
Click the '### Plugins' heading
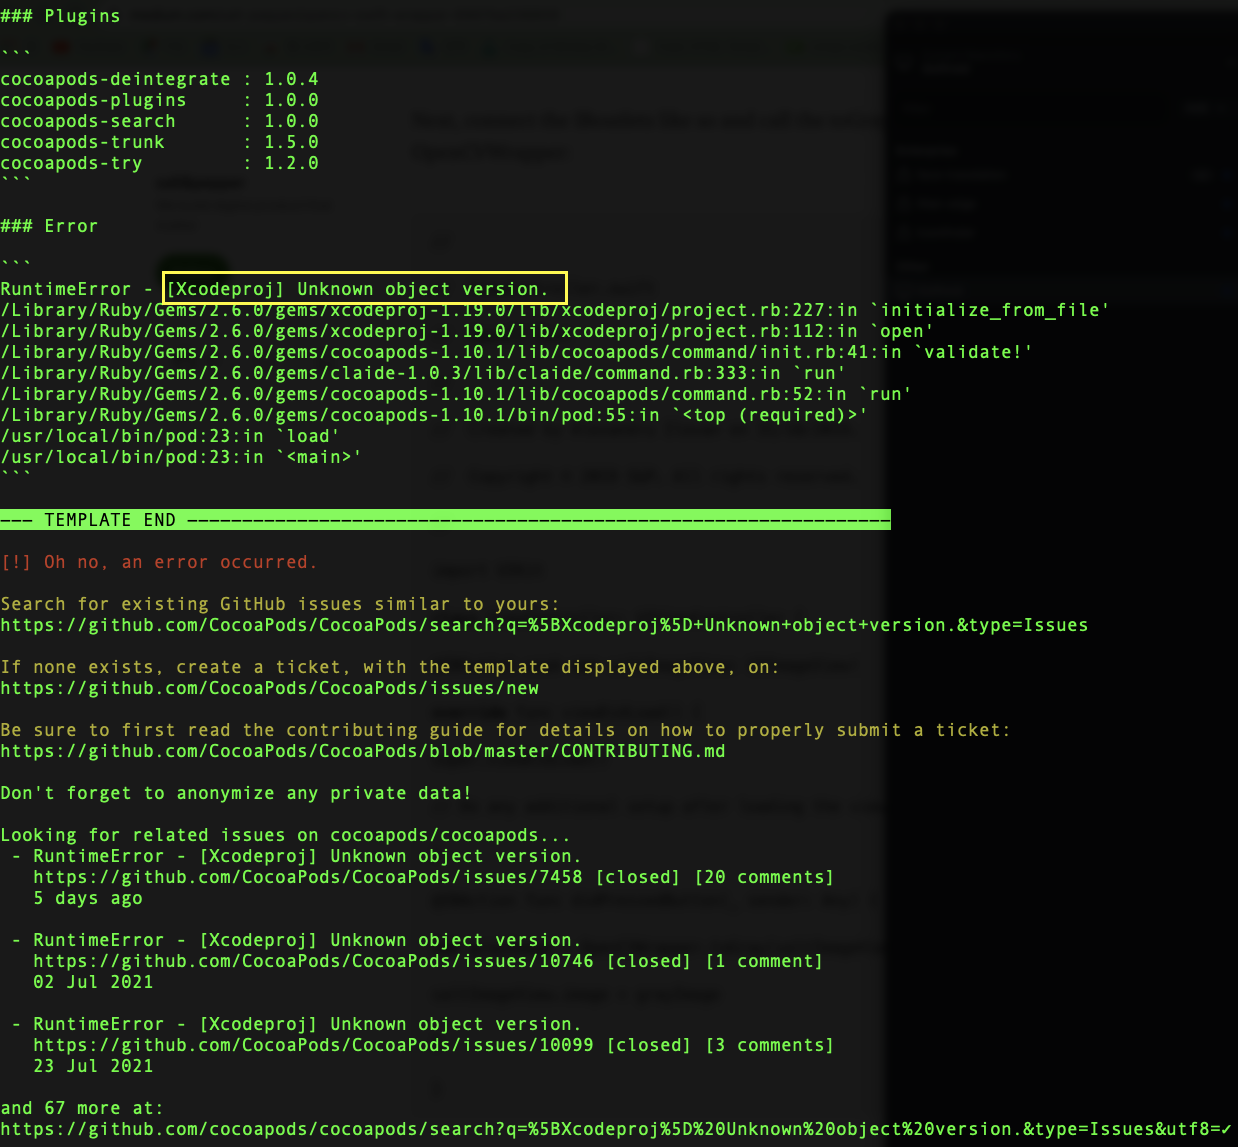click(x=60, y=16)
